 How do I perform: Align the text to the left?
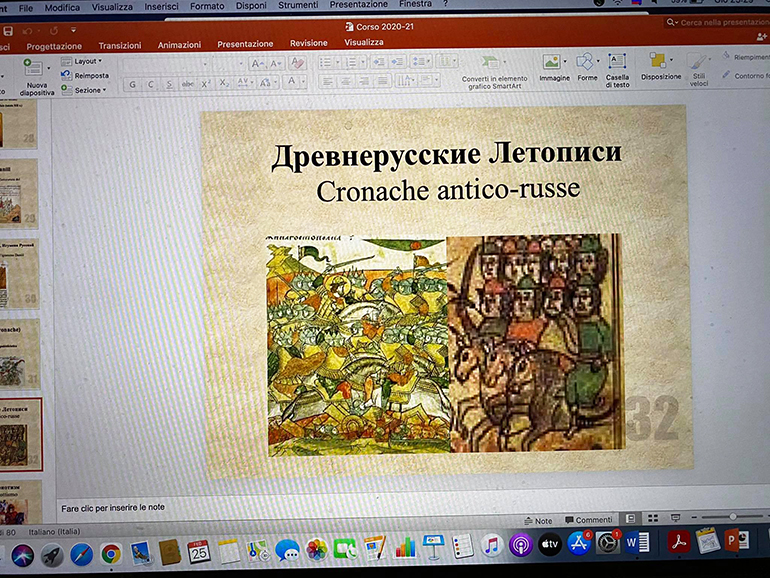[327, 81]
